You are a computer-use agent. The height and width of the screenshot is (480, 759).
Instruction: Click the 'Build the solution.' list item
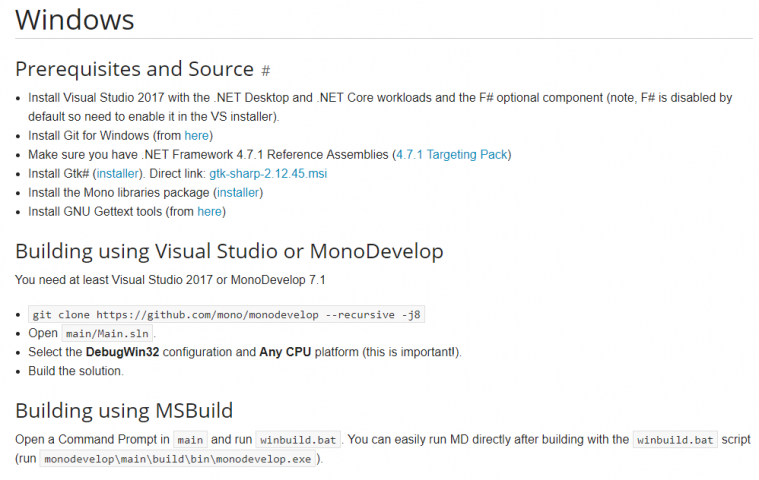click(76, 371)
